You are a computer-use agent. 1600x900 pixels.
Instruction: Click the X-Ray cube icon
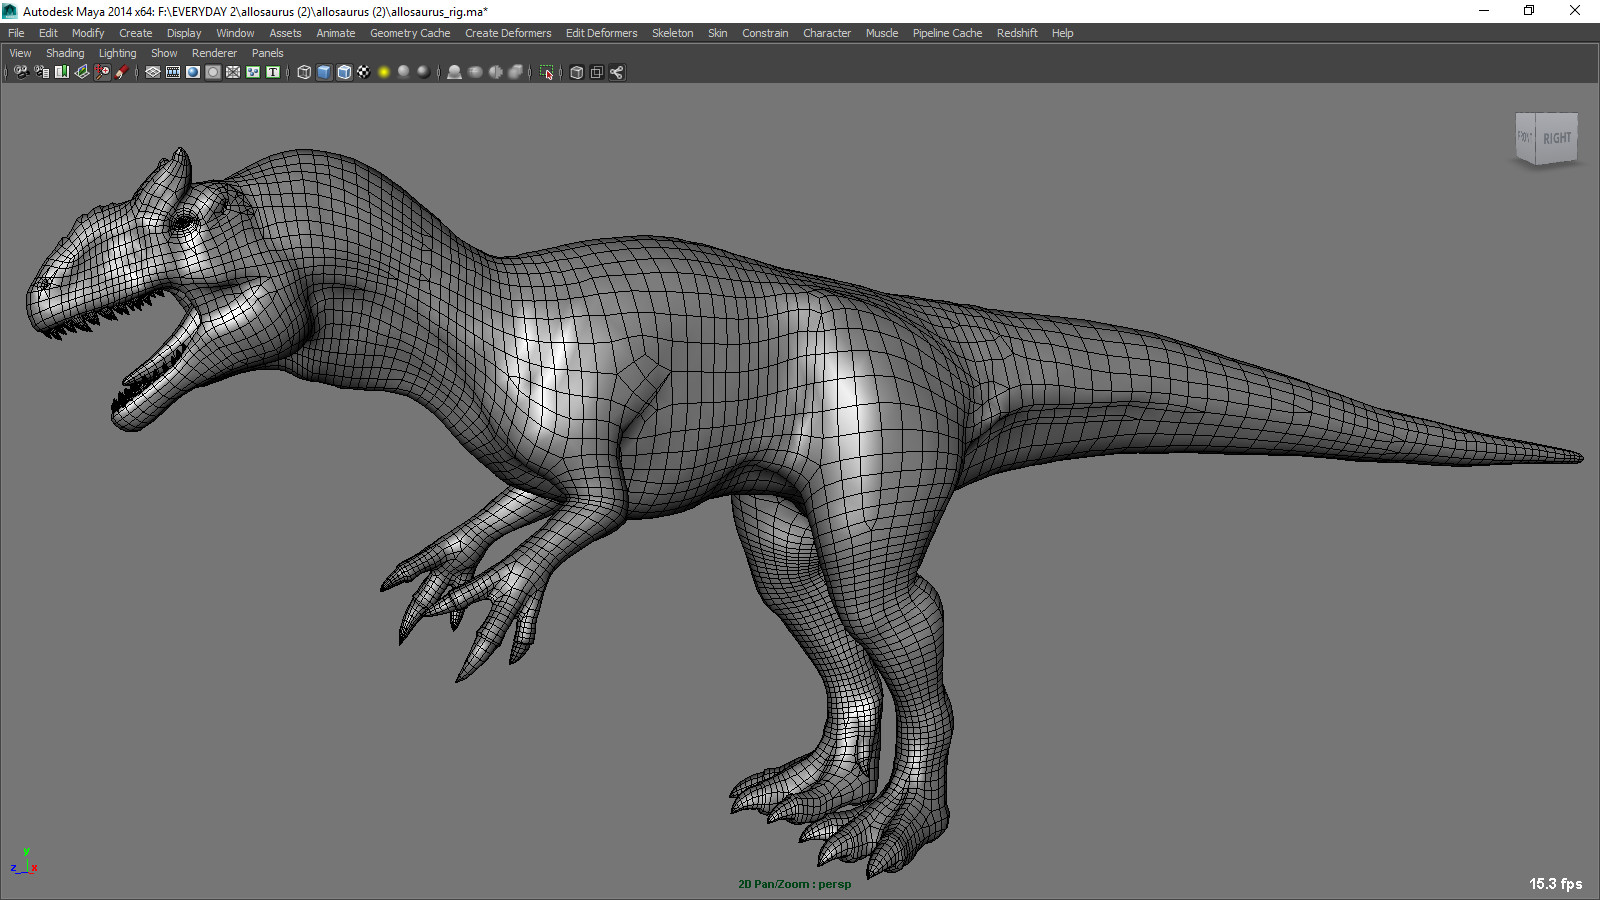click(x=577, y=72)
